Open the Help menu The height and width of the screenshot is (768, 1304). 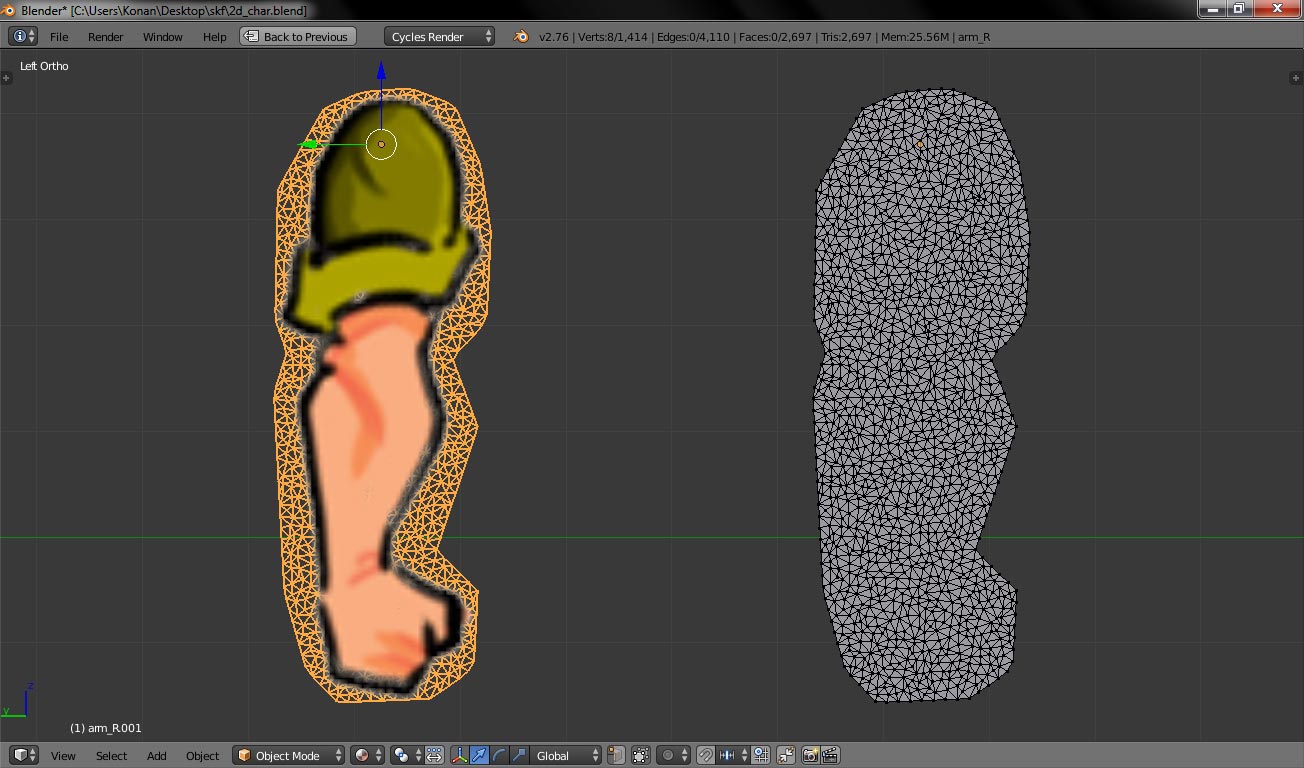coord(214,36)
